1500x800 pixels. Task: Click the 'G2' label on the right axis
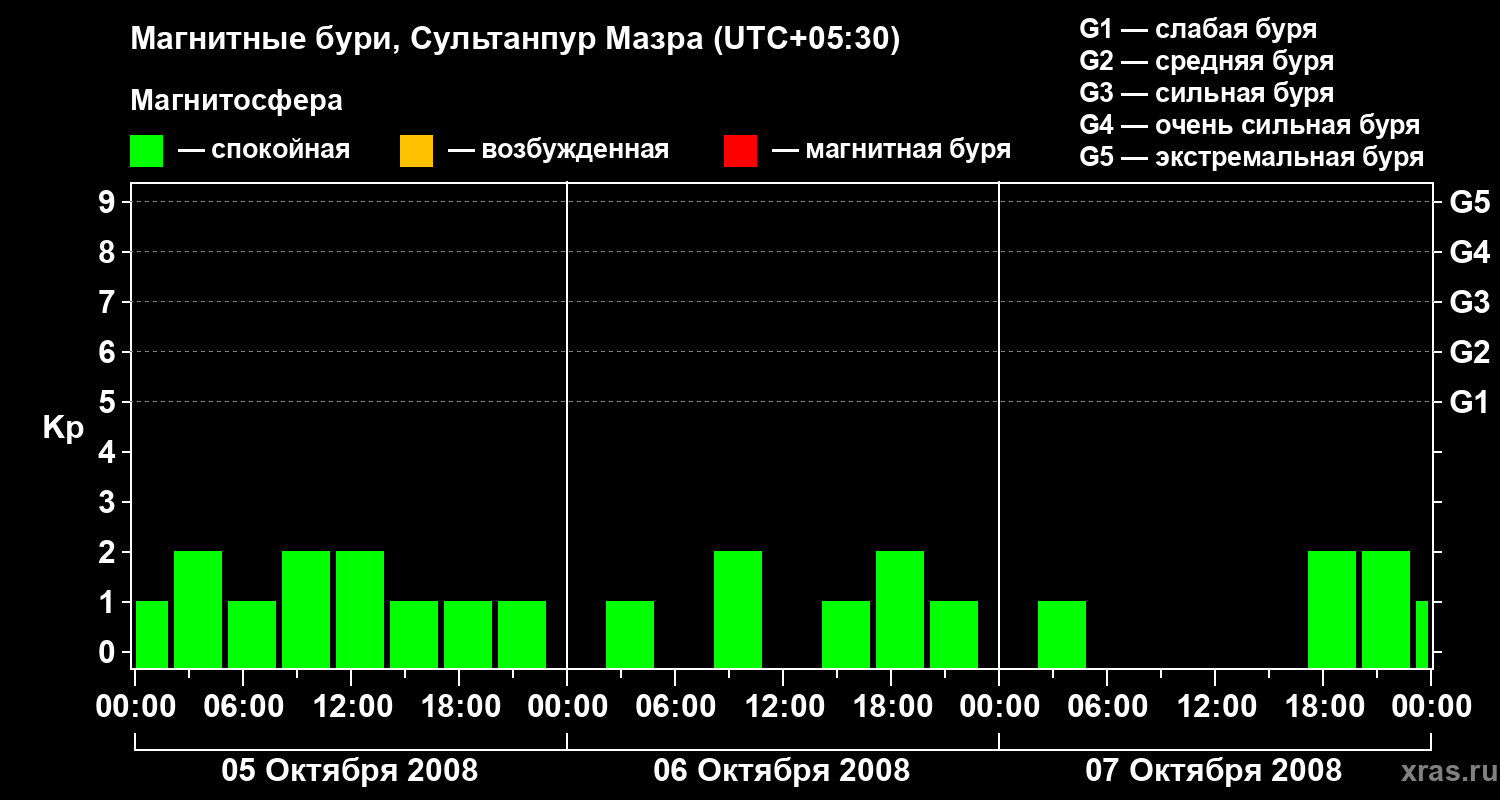pos(1470,352)
